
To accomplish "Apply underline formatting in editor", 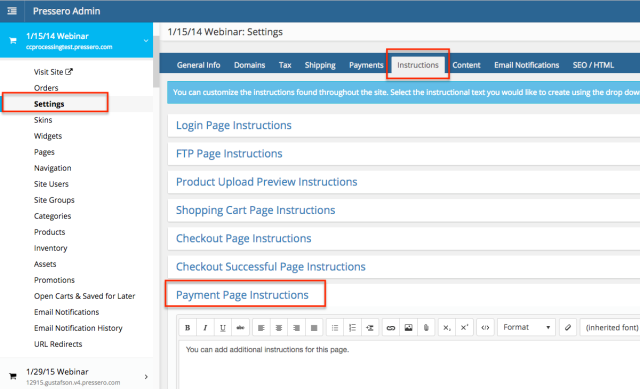I will pyautogui.click(x=223, y=327).
